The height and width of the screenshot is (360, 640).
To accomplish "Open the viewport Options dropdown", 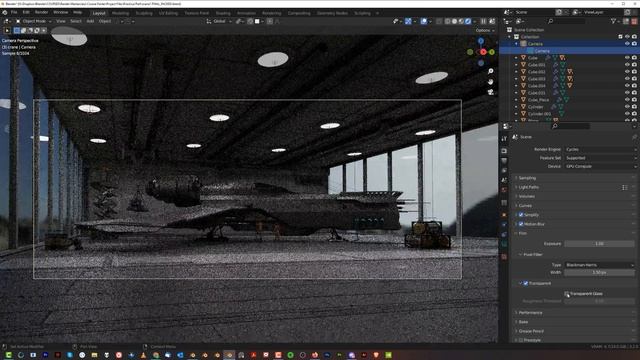I will point(484,30).
